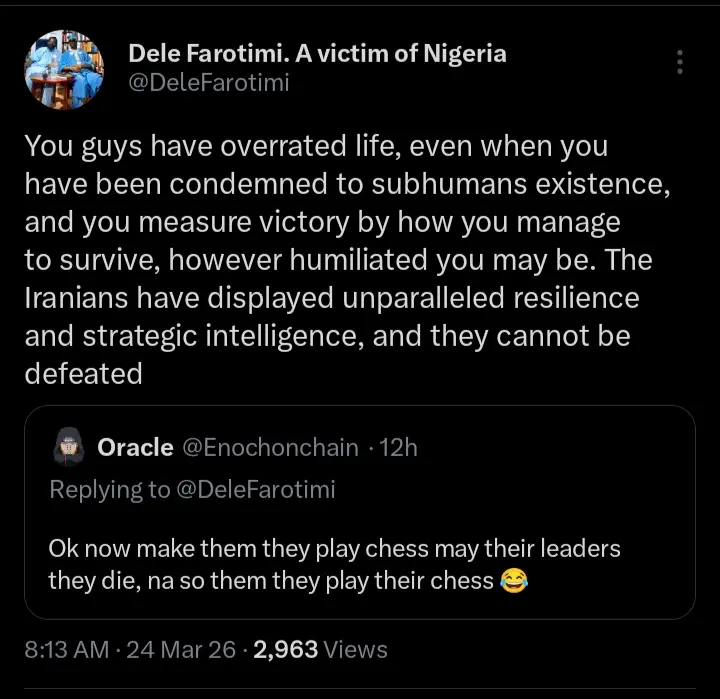Select the "Oracle" author name in the quoted tweet
This screenshot has width=720, height=699.
(135, 448)
